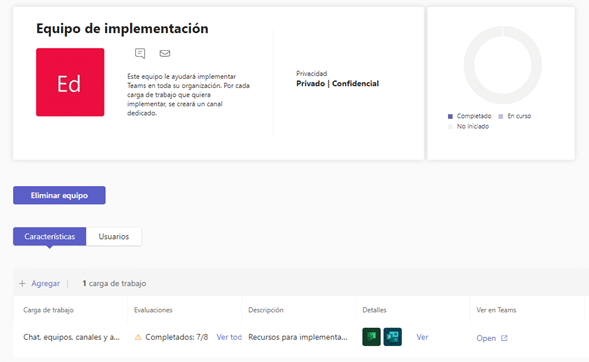Click the Equipo de implementación title
The height and width of the screenshot is (362, 589).
[122, 29]
